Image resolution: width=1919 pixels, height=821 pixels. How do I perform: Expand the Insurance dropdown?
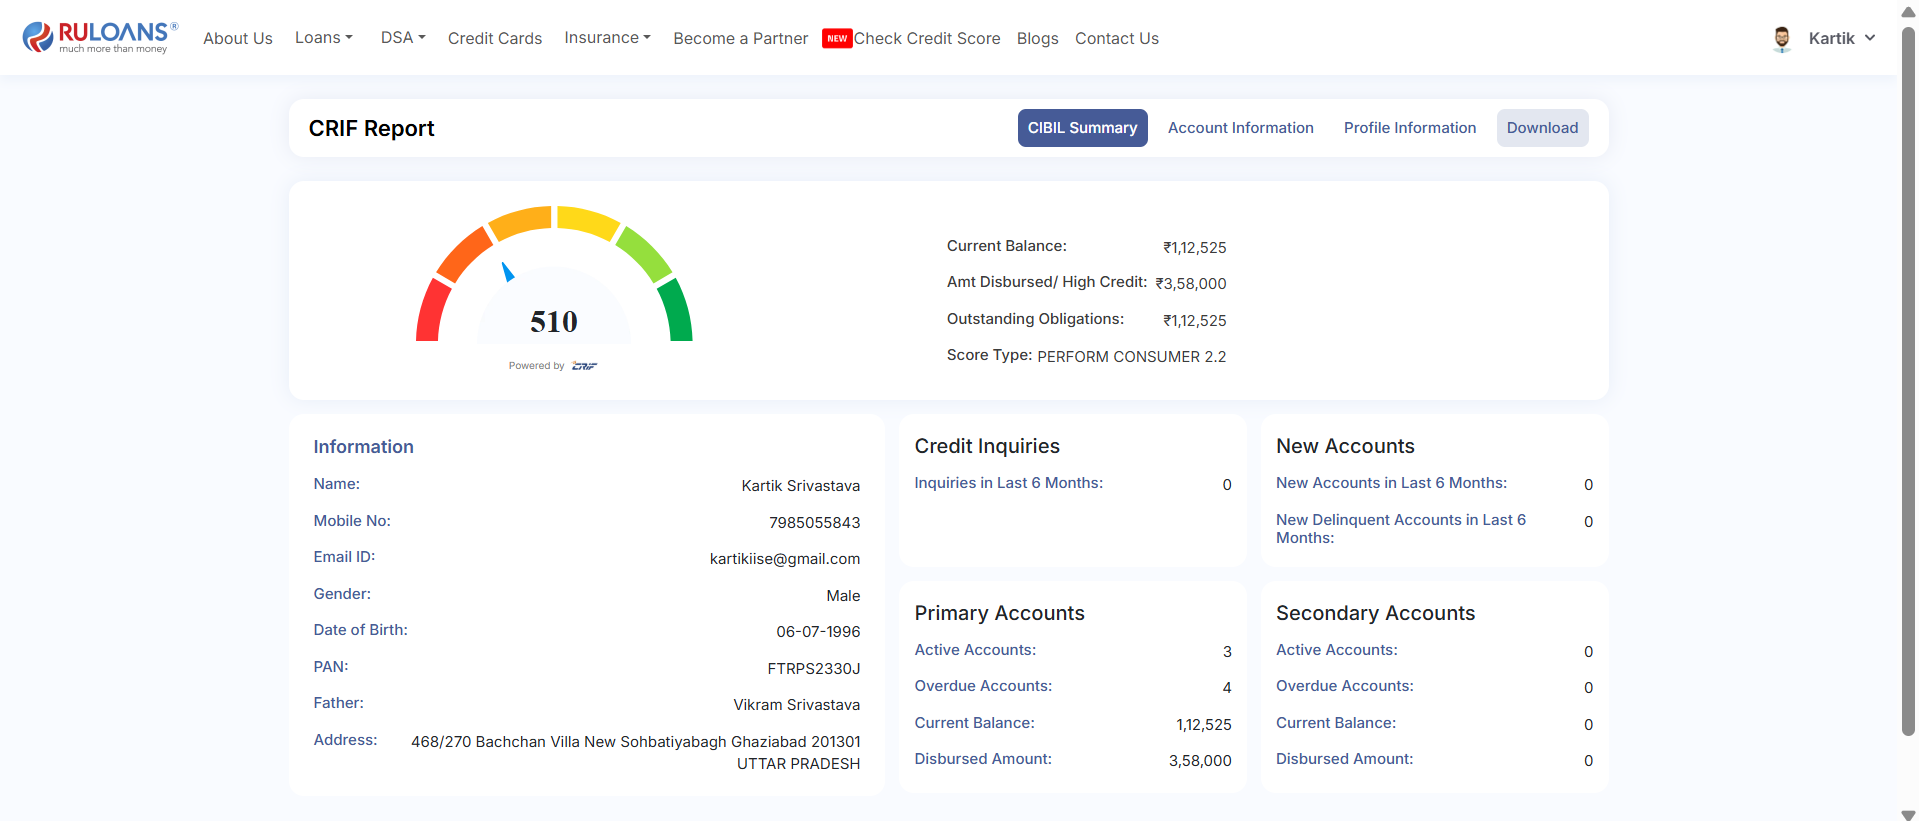click(607, 38)
